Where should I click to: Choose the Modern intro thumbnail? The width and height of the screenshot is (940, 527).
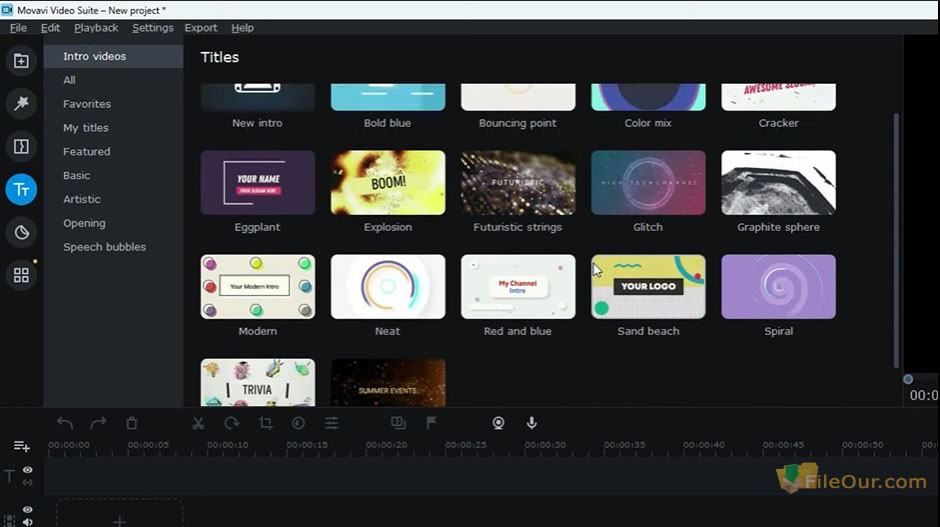(x=258, y=287)
